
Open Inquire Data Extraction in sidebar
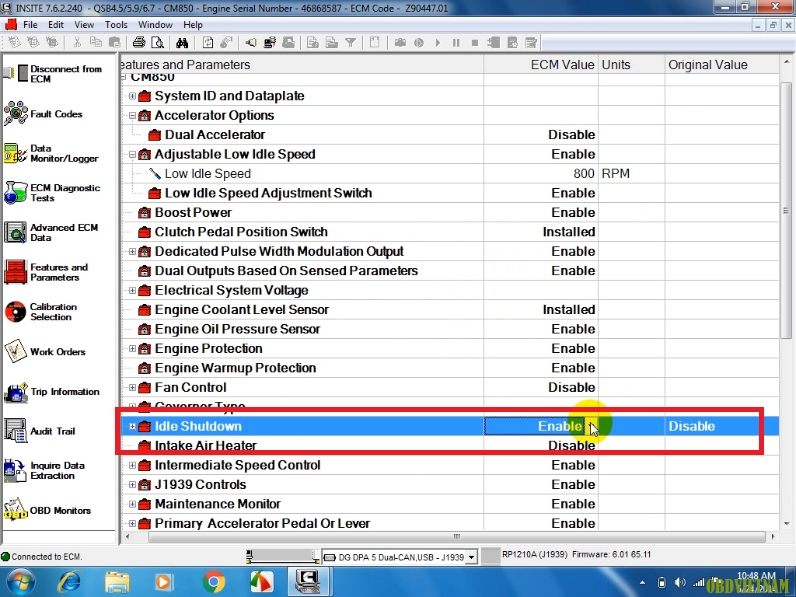(45, 471)
